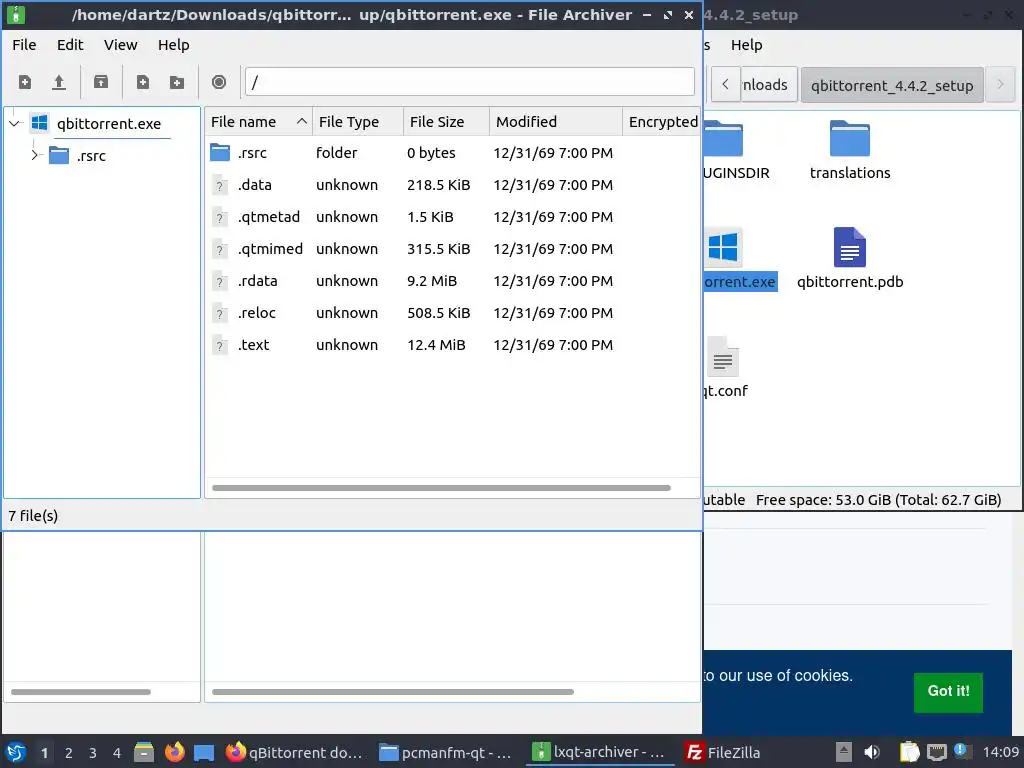The height and width of the screenshot is (768, 1024).
Task: Click the path field showing "/"
Action: coord(470,82)
